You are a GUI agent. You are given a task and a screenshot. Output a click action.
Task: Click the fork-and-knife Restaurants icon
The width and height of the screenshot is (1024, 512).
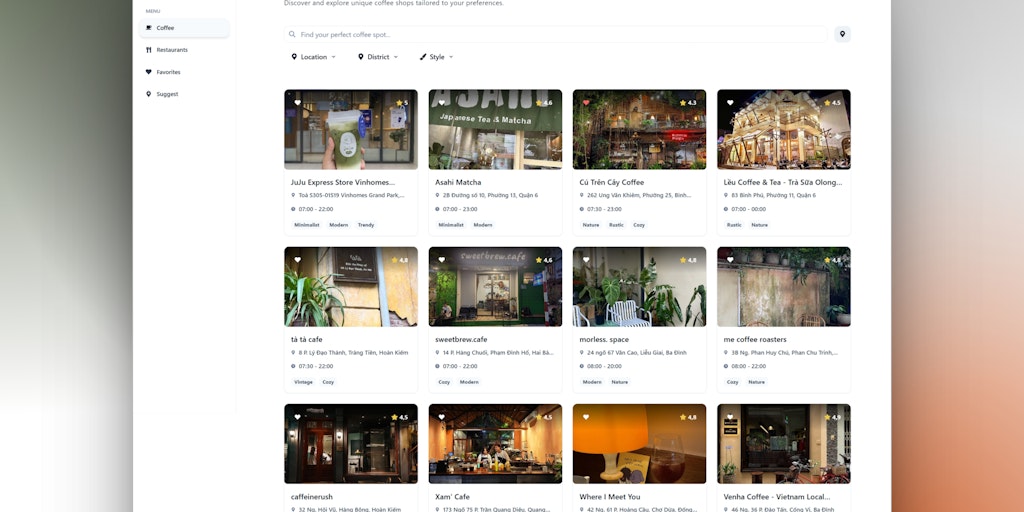148,50
